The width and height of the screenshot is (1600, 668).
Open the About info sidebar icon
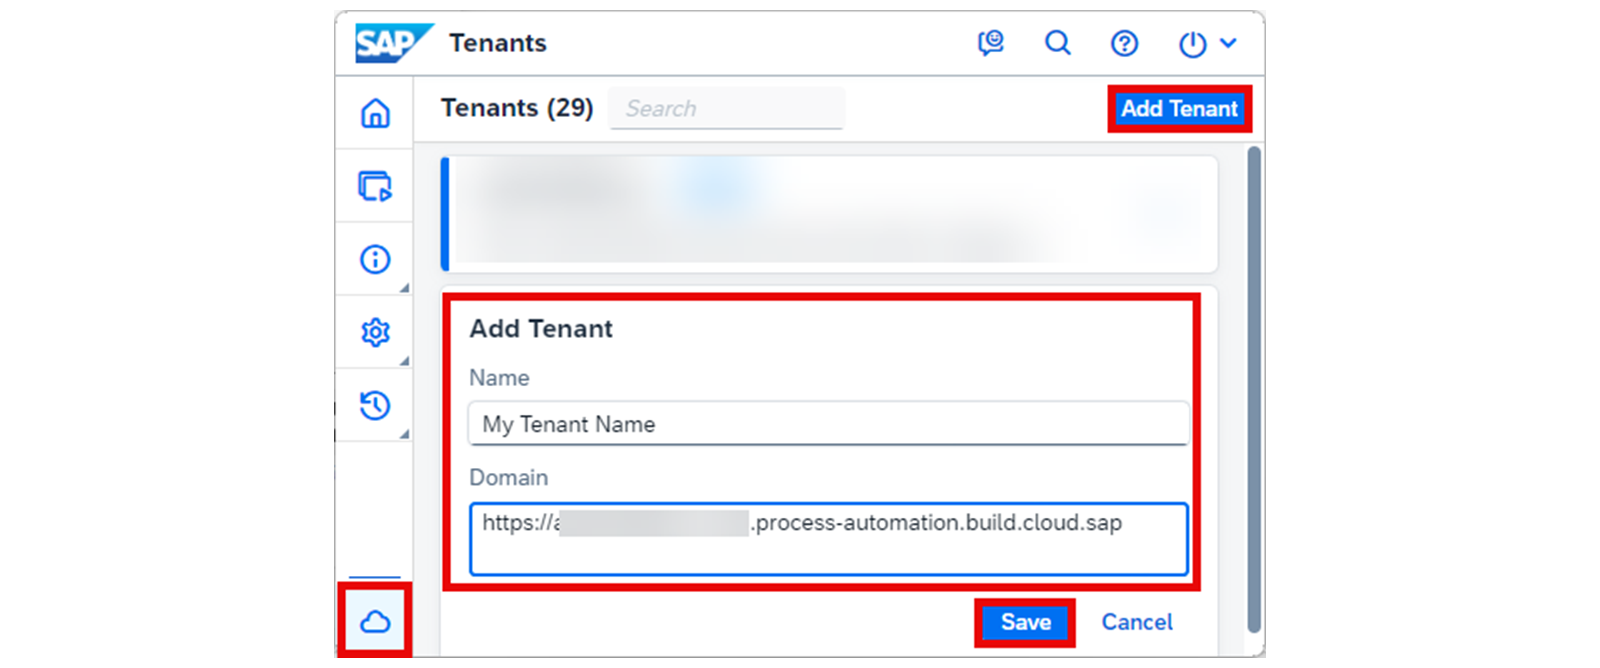tap(375, 259)
